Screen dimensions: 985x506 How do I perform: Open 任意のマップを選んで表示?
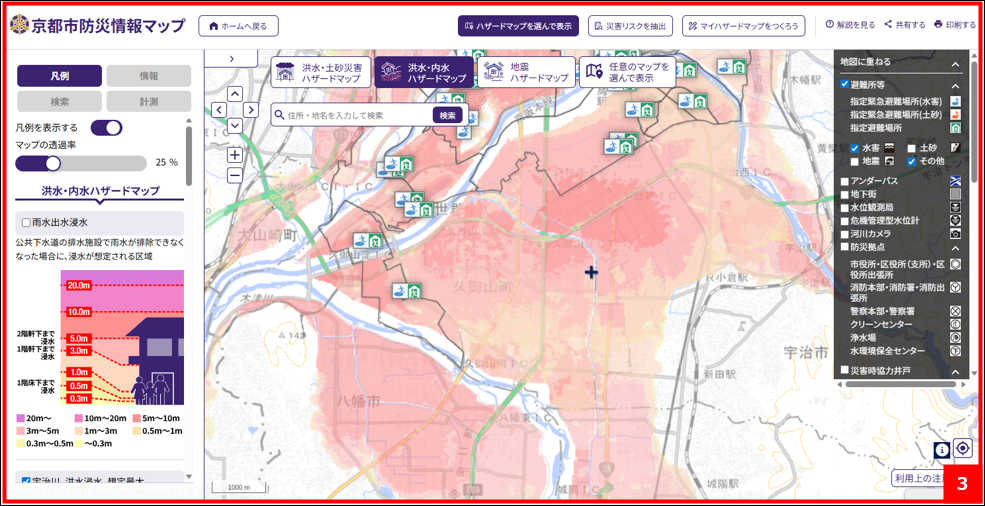[628, 72]
